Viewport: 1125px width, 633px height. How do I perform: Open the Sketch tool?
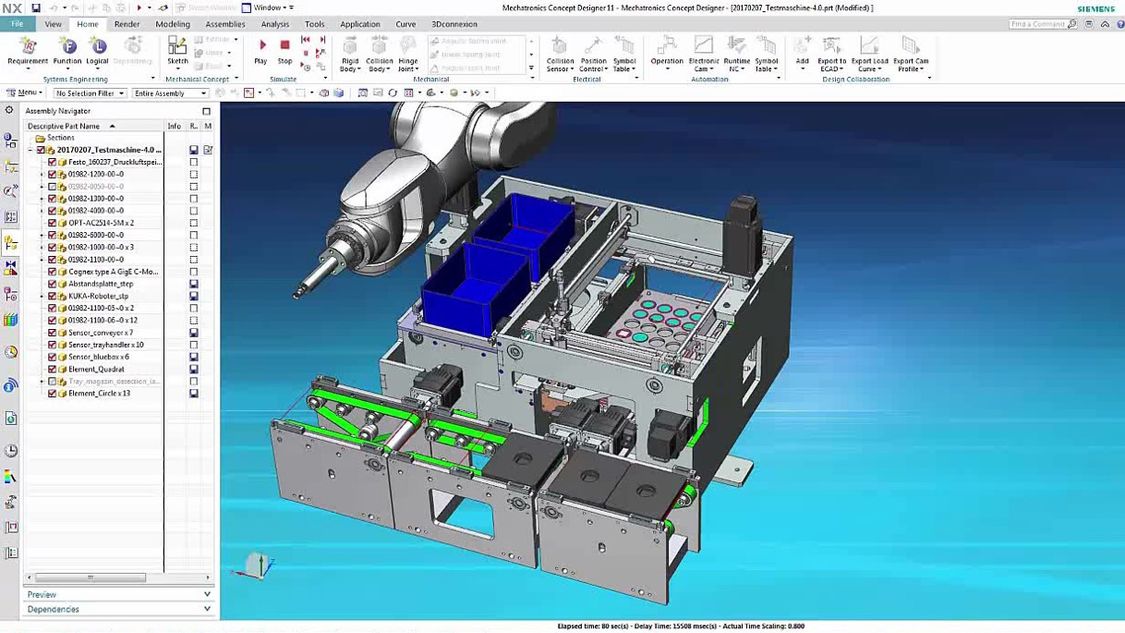click(x=177, y=47)
